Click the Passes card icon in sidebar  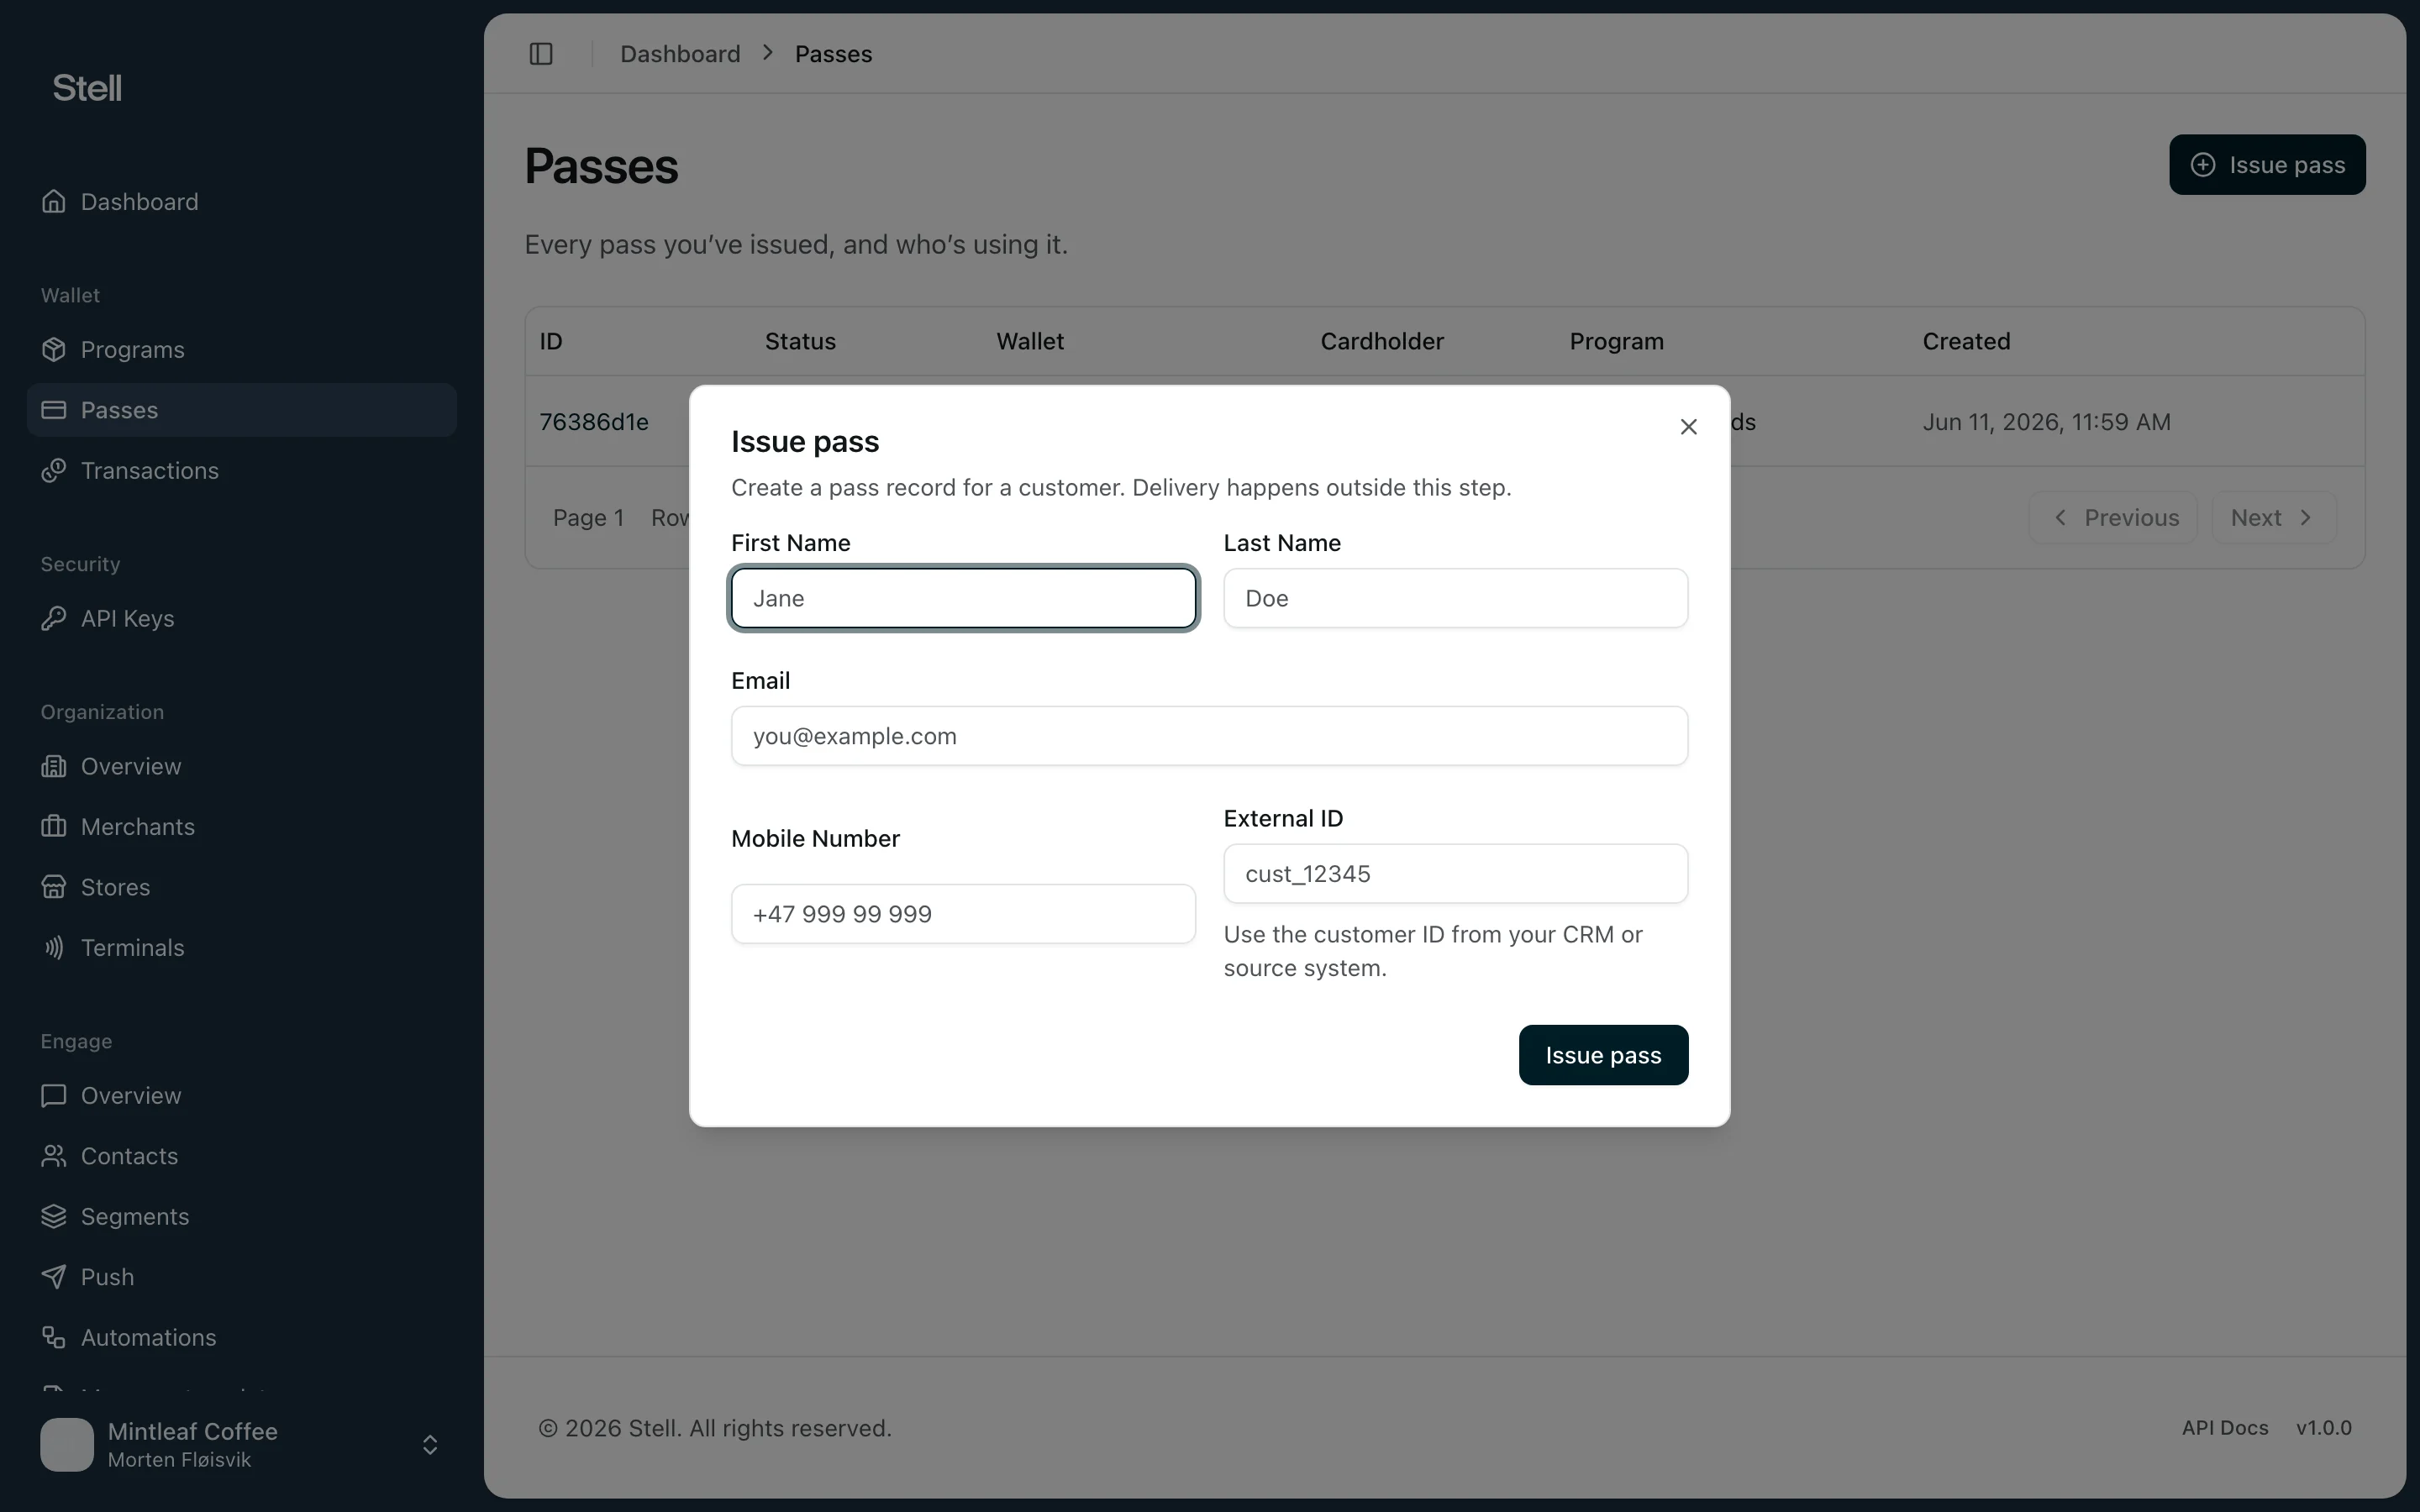tap(54, 410)
